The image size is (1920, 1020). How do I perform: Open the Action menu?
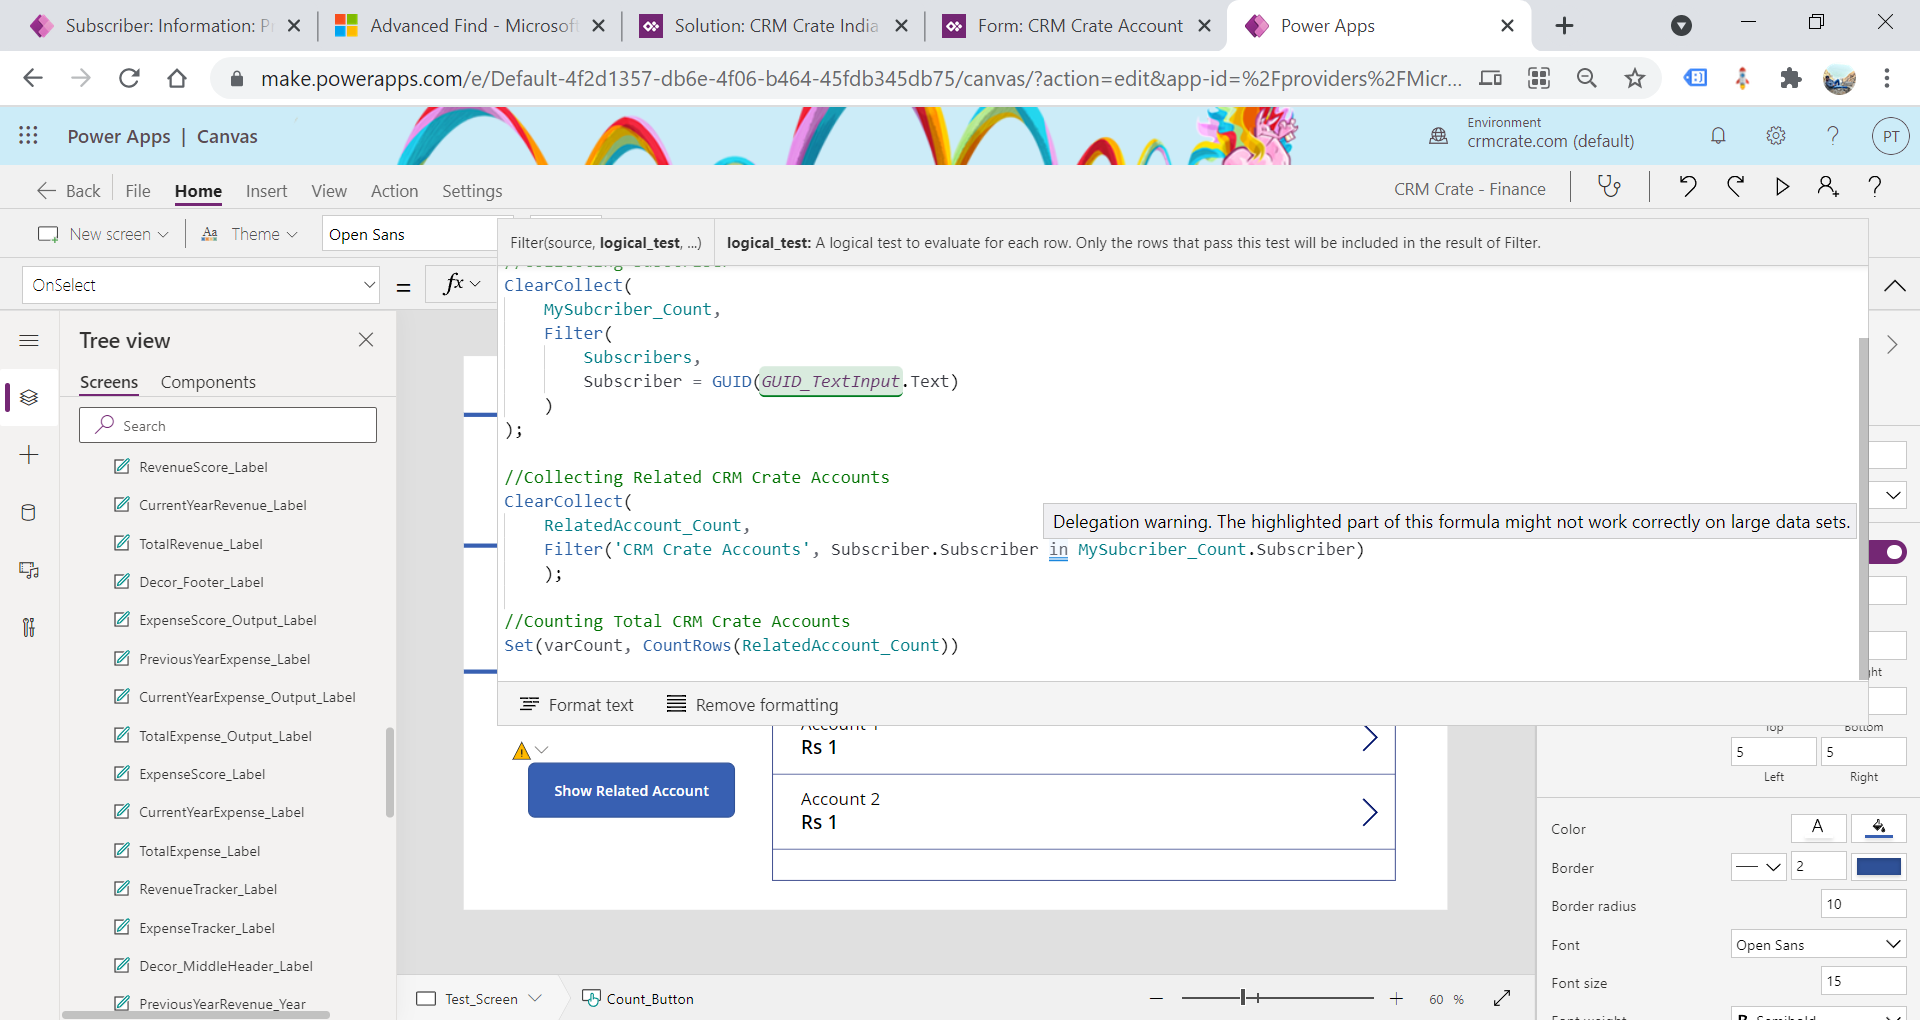point(394,191)
